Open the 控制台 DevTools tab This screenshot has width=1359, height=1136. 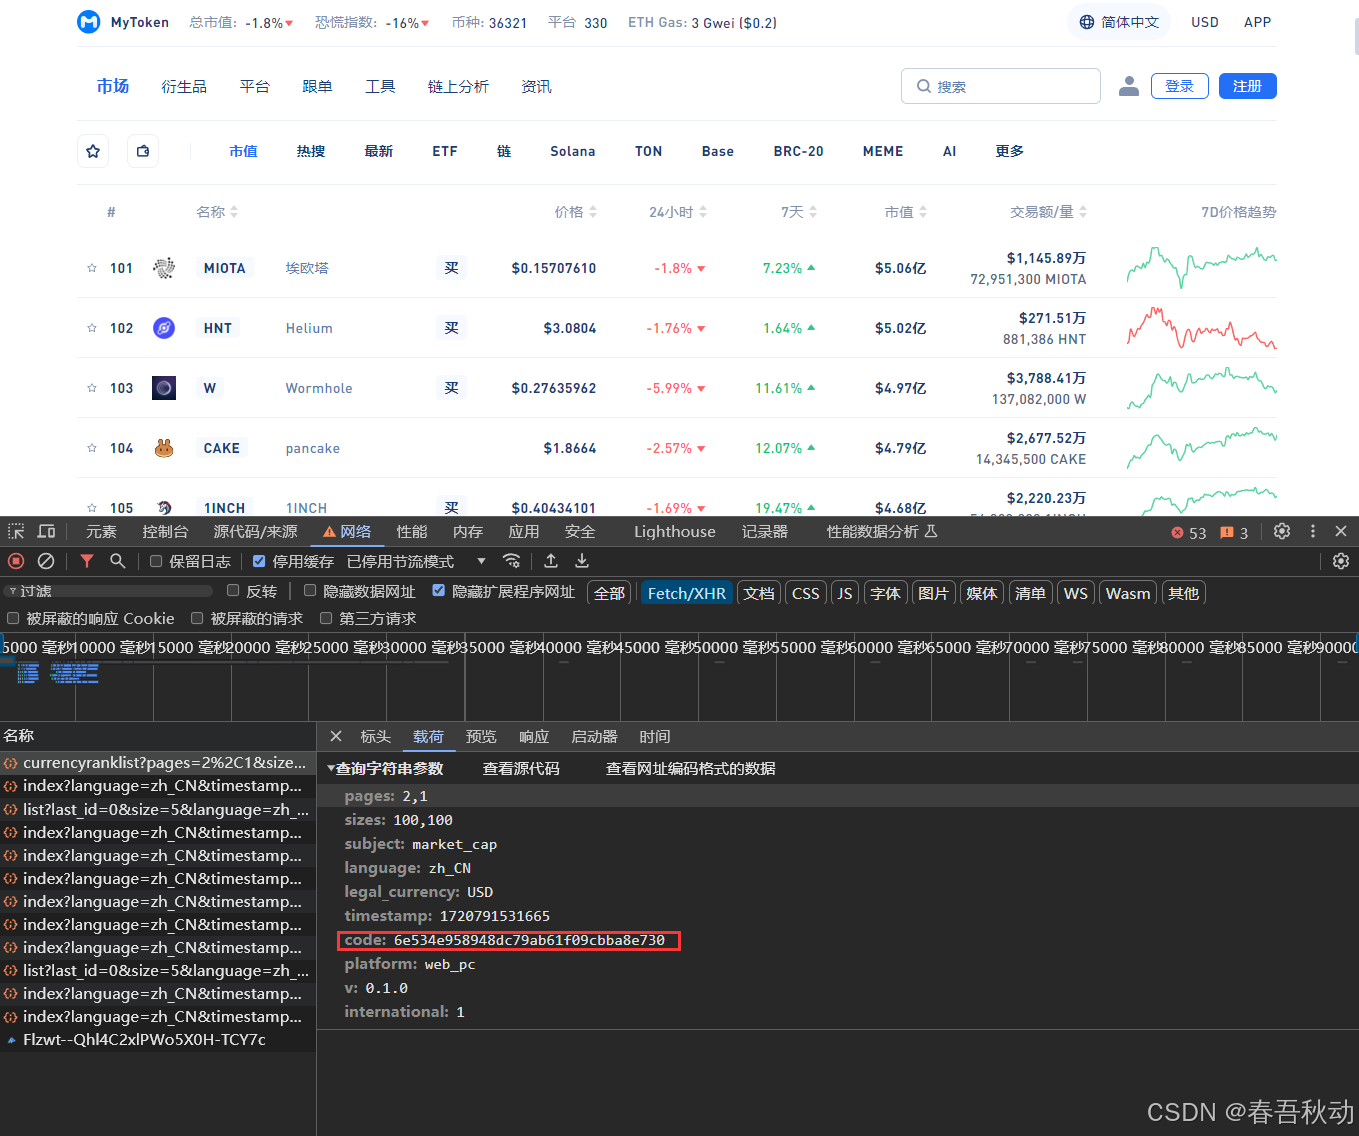165,531
